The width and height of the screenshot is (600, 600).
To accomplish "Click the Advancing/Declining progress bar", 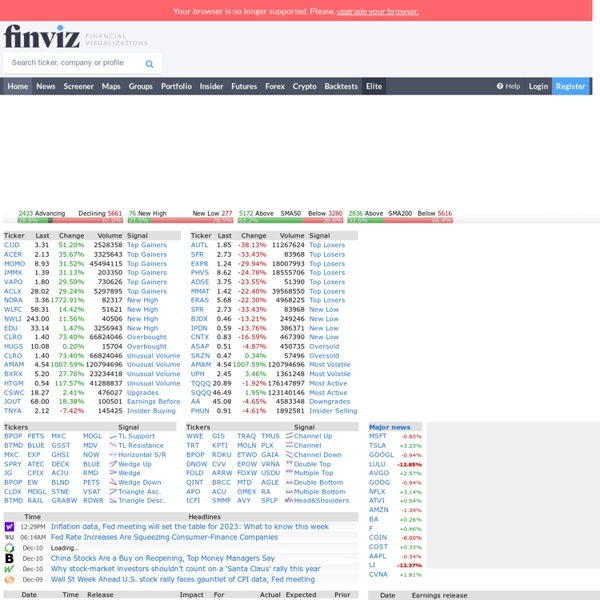I will tap(70, 220).
